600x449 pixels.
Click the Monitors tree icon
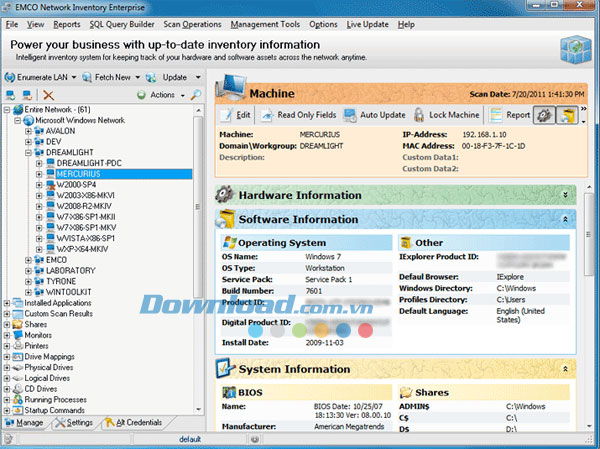click(x=18, y=335)
